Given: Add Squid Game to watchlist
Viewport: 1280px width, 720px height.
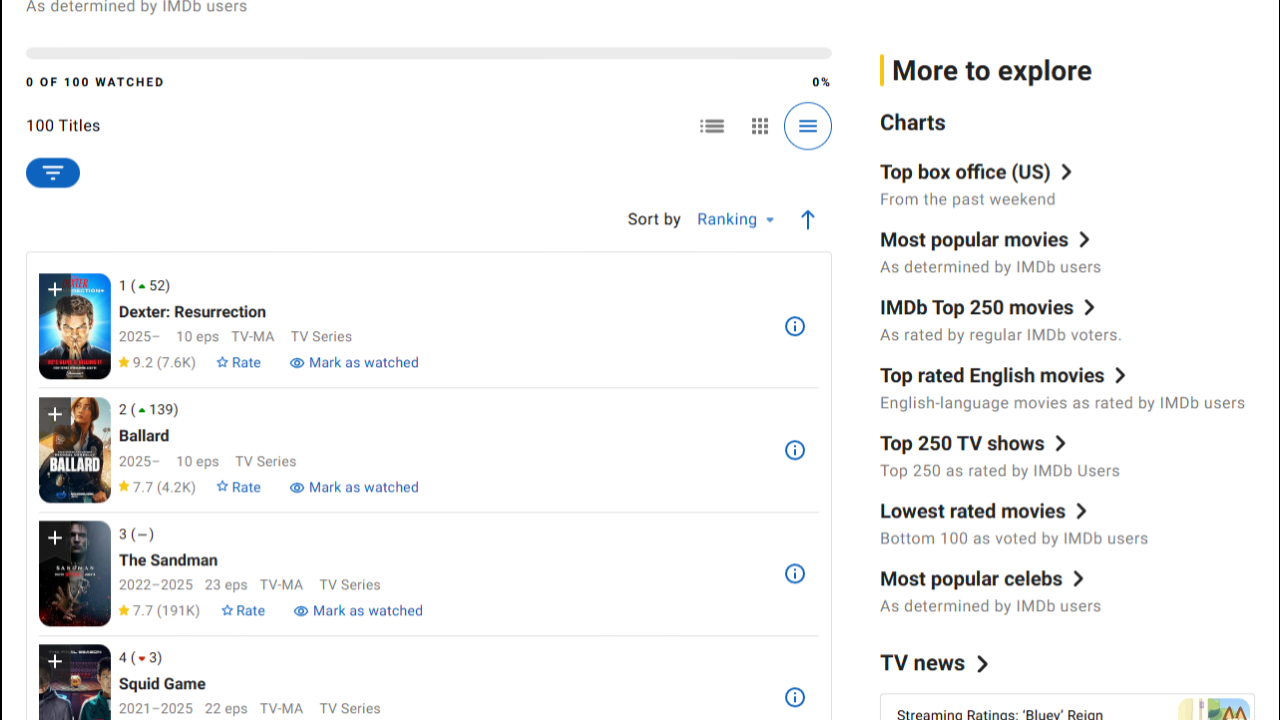Looking at the screenshot, I should [54, 661].
